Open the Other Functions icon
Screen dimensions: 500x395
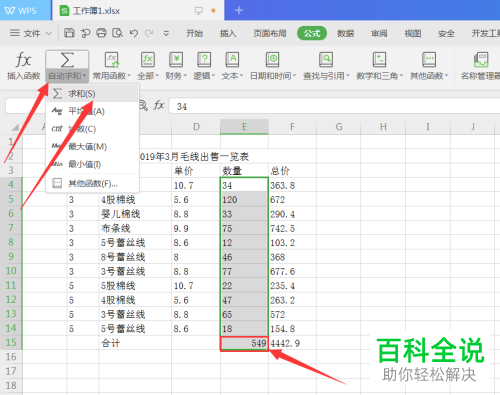(x=429, y=60)
